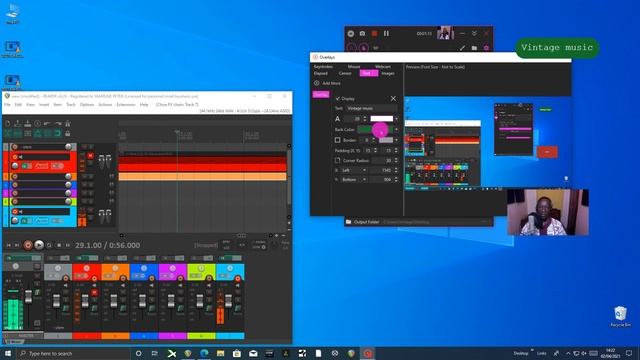This screenshot has width=640, height=360.
Task: Click Undo arrow in REAPER toolbar
Action: [x=48, y=123]
